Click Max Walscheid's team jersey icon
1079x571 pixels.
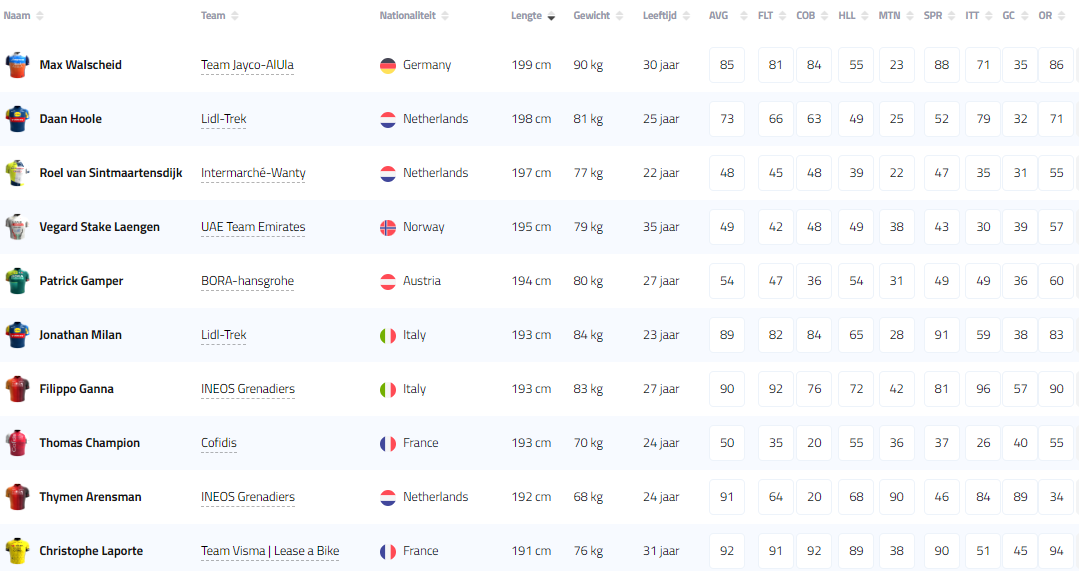tap(18, 65)
